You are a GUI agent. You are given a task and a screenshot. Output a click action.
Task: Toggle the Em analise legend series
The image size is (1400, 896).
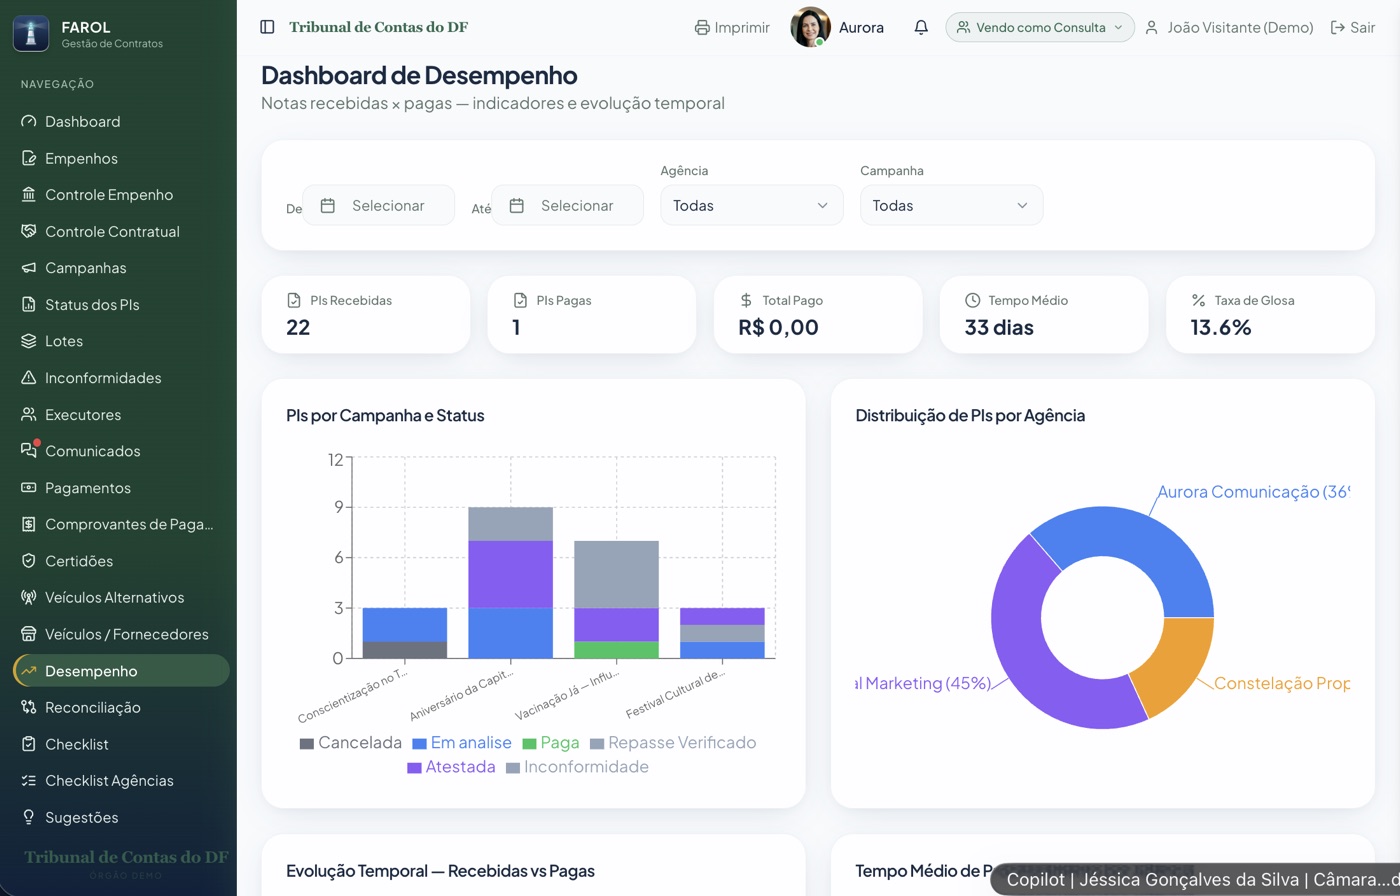(x=462, y=743)
